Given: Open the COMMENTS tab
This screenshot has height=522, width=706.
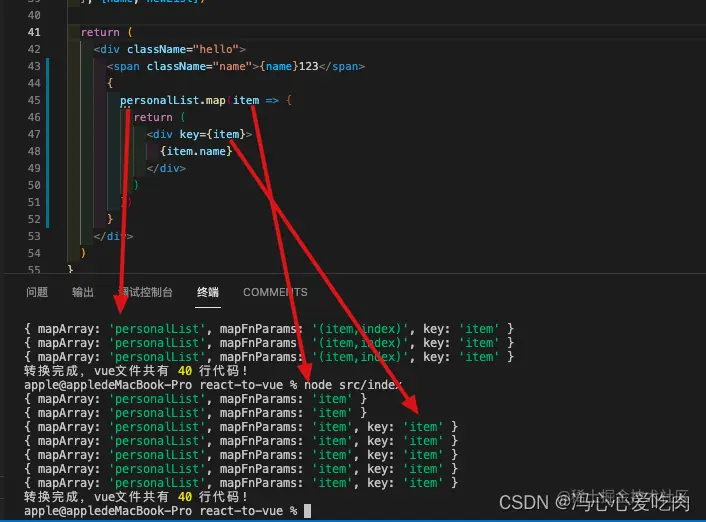Looking at the screenshot, I should click(275, 292).
